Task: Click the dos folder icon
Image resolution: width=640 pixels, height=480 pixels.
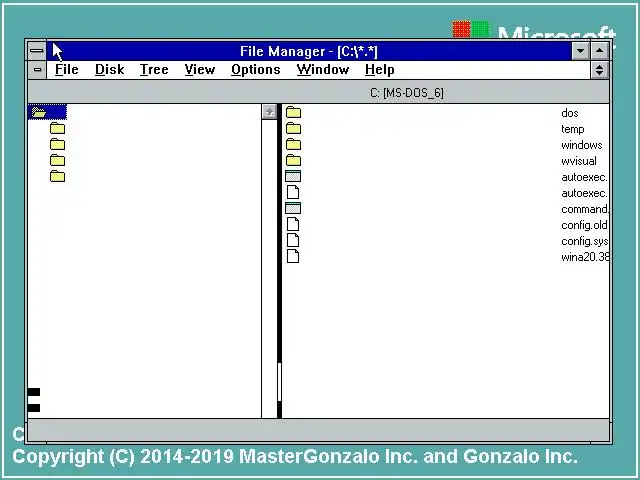Action: pos(293,112)
